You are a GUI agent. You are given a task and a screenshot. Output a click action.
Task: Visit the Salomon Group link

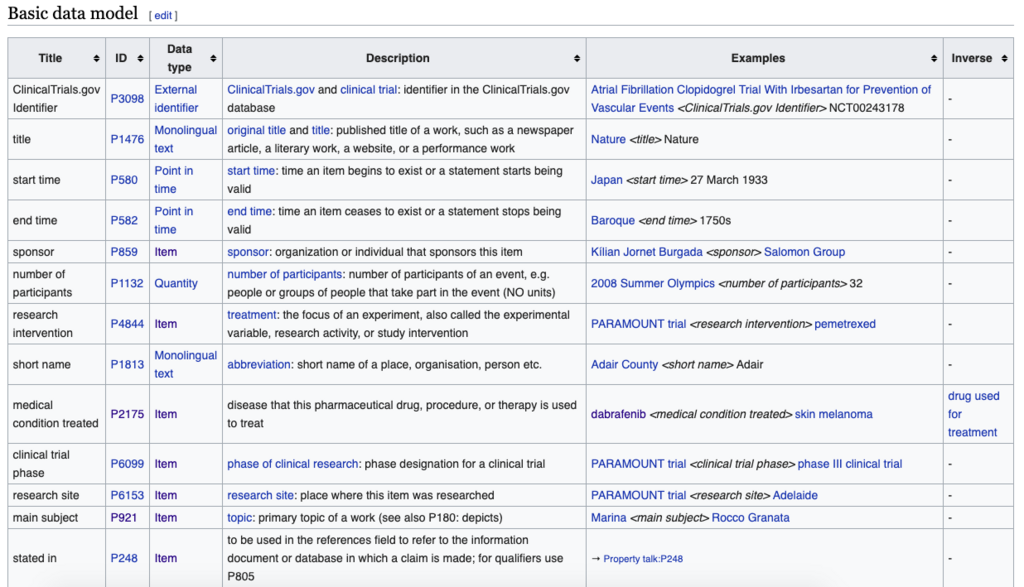pos(804,251)
